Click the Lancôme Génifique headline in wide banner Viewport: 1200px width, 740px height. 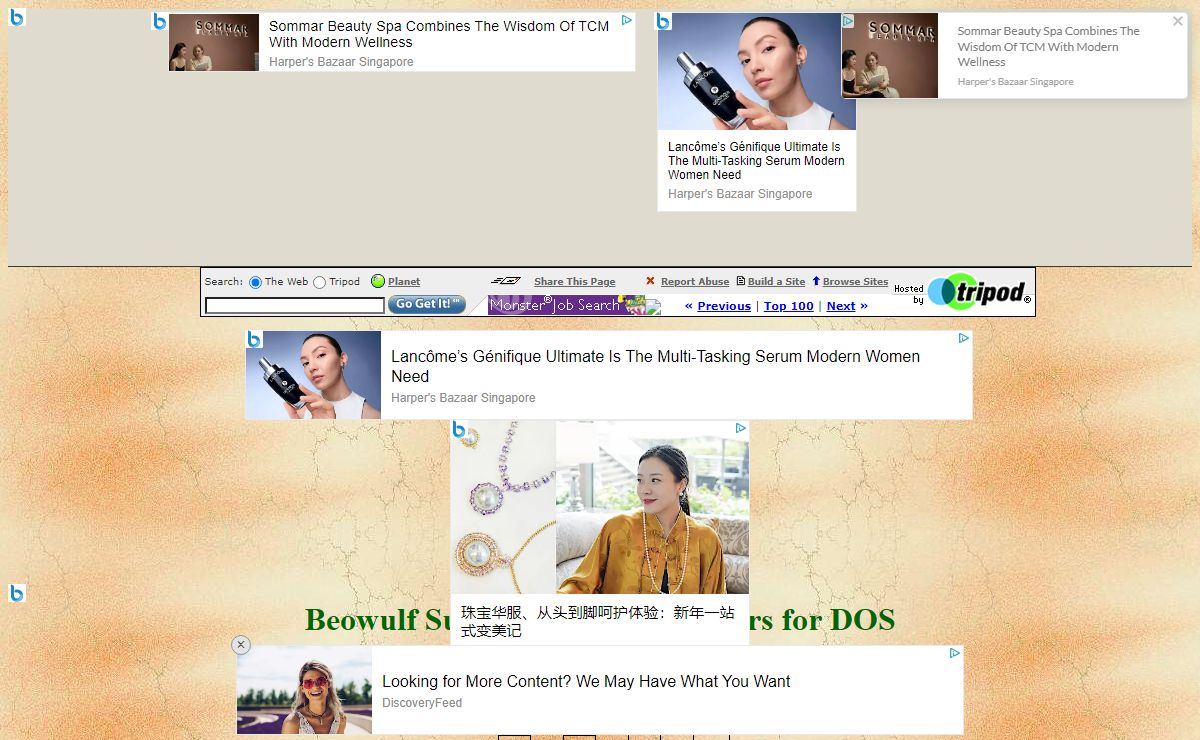[x=656, y=366]
